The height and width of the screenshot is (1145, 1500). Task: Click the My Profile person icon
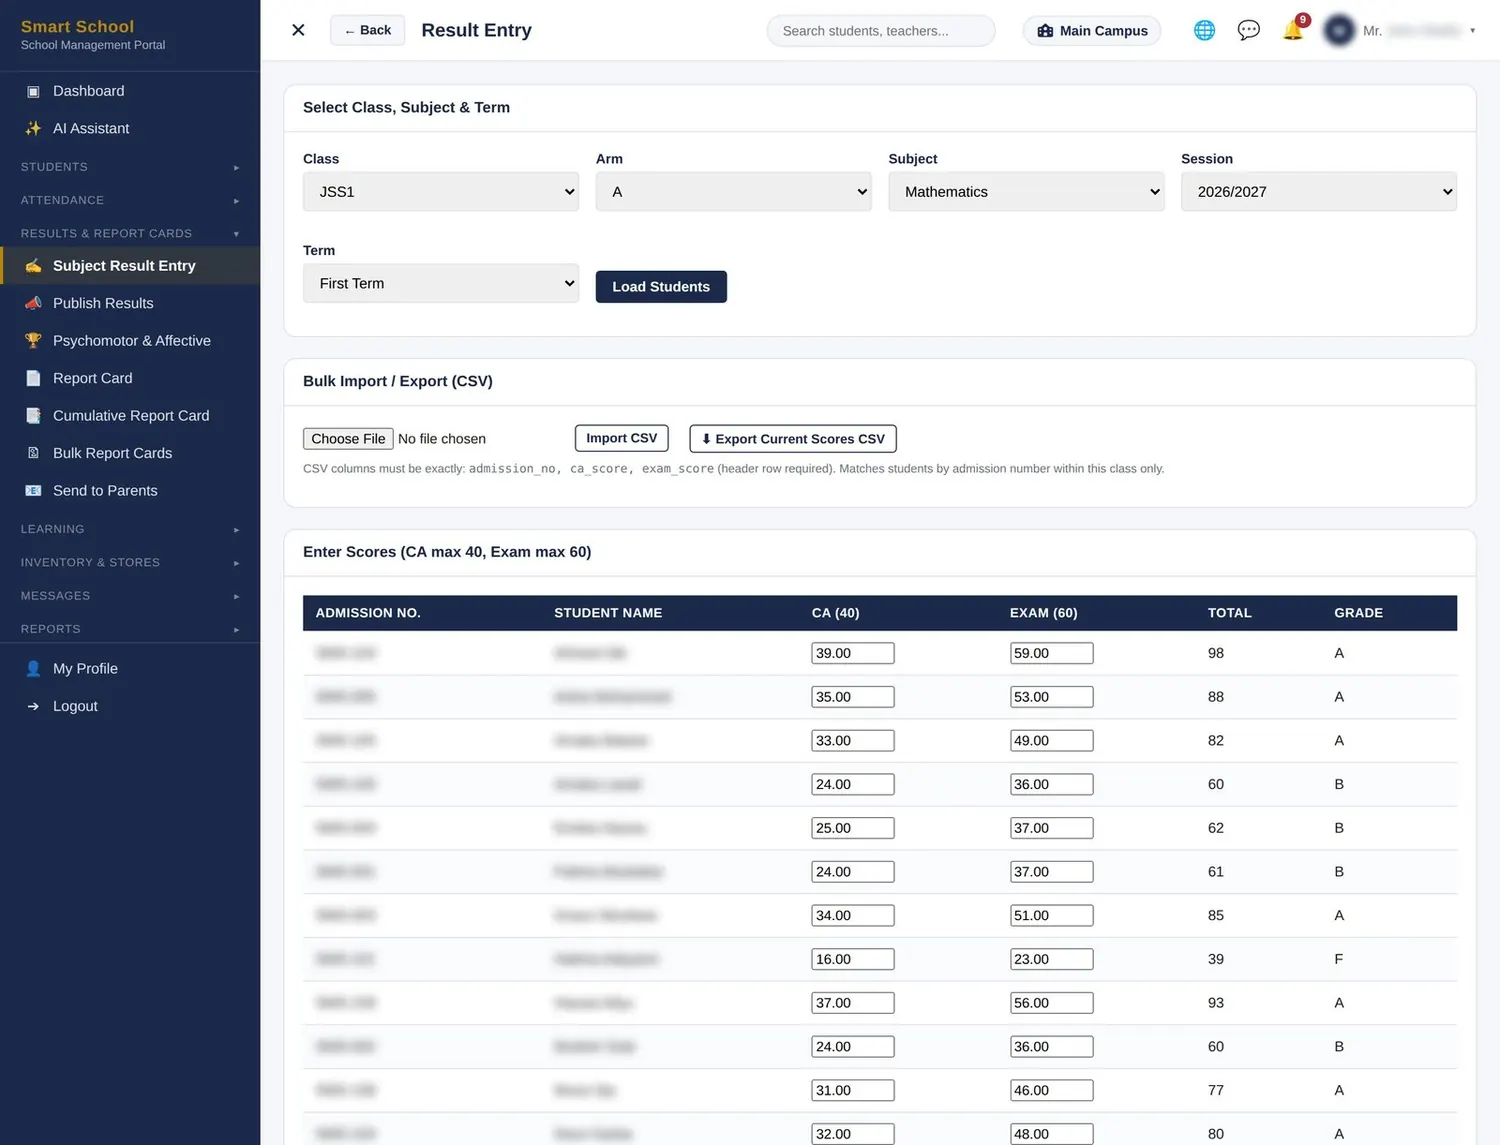click(x=33, y=668)
